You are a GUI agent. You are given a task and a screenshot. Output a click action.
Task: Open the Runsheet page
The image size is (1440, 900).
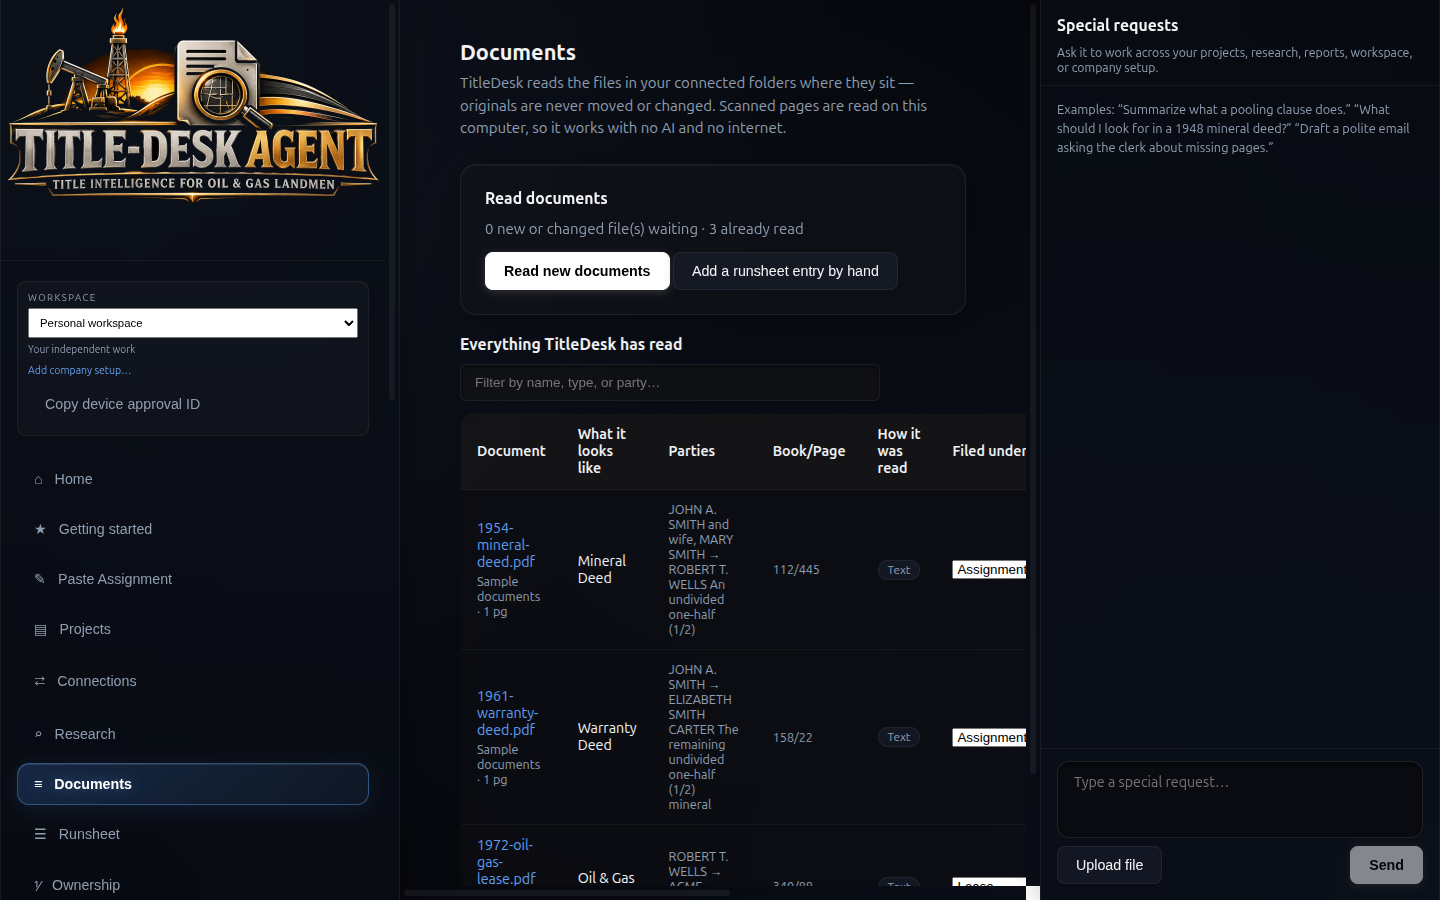(x=193, y=834)
